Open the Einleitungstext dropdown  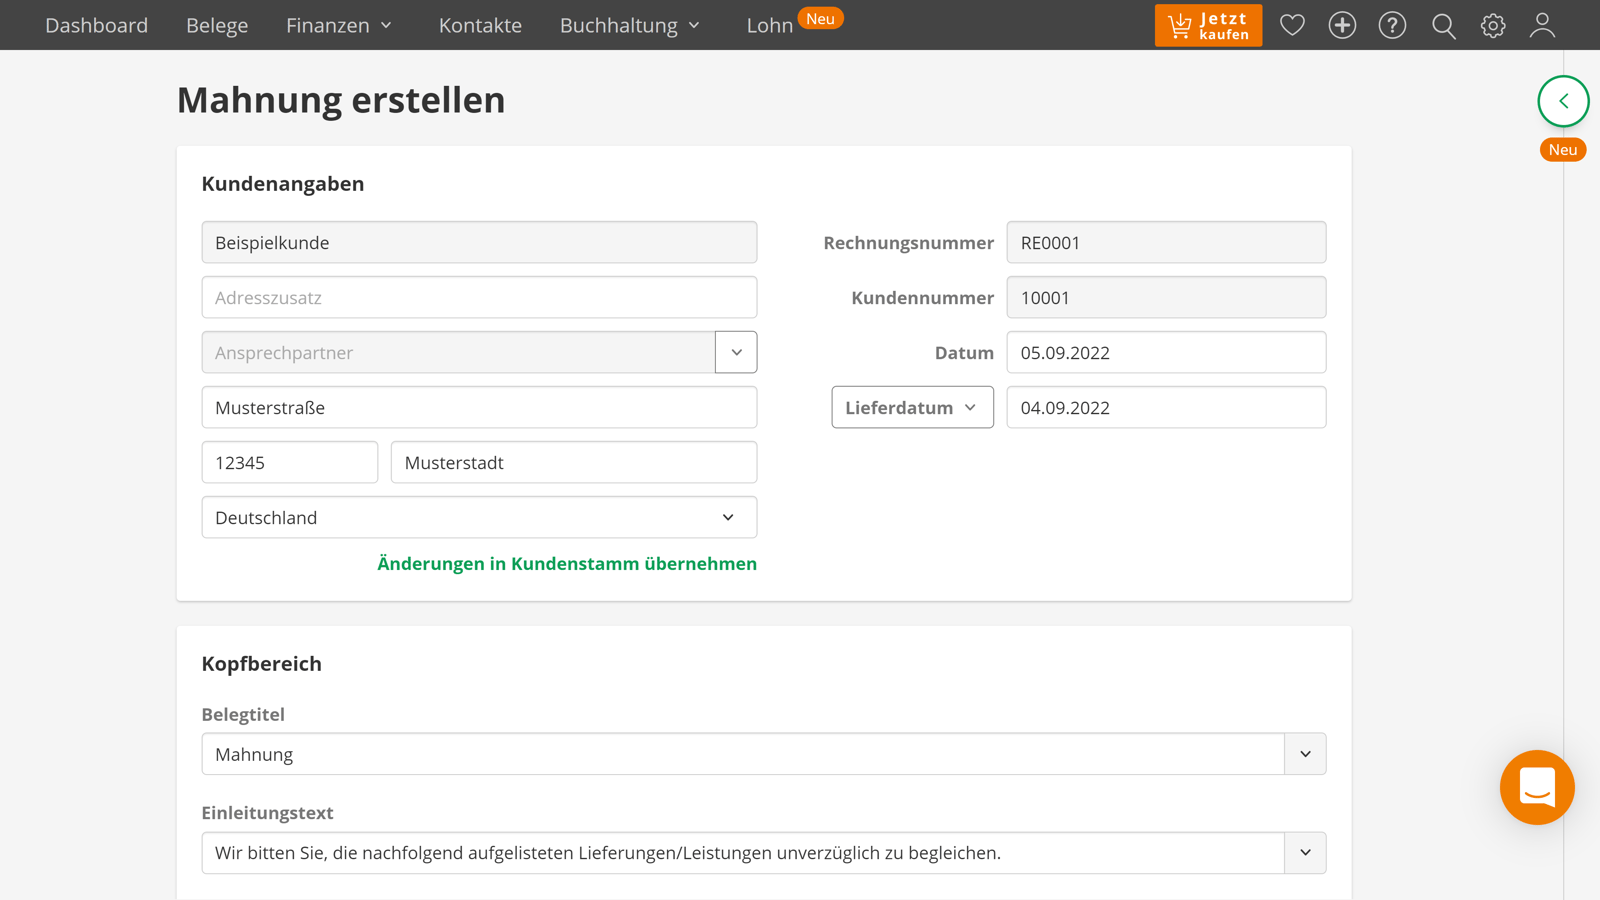(1305, 853)
